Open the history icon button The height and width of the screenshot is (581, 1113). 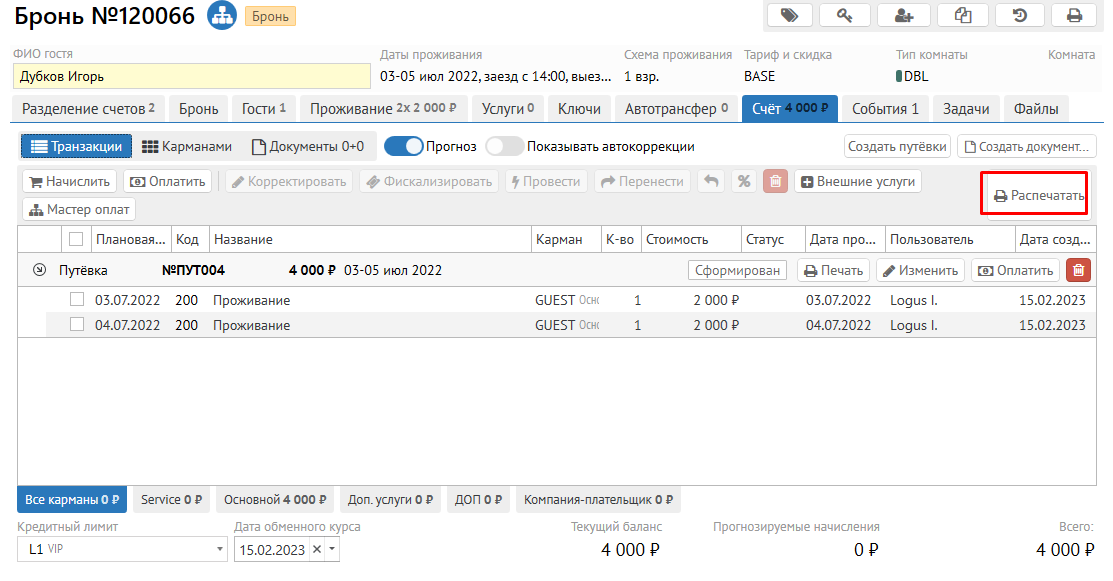coord(1019,15)
